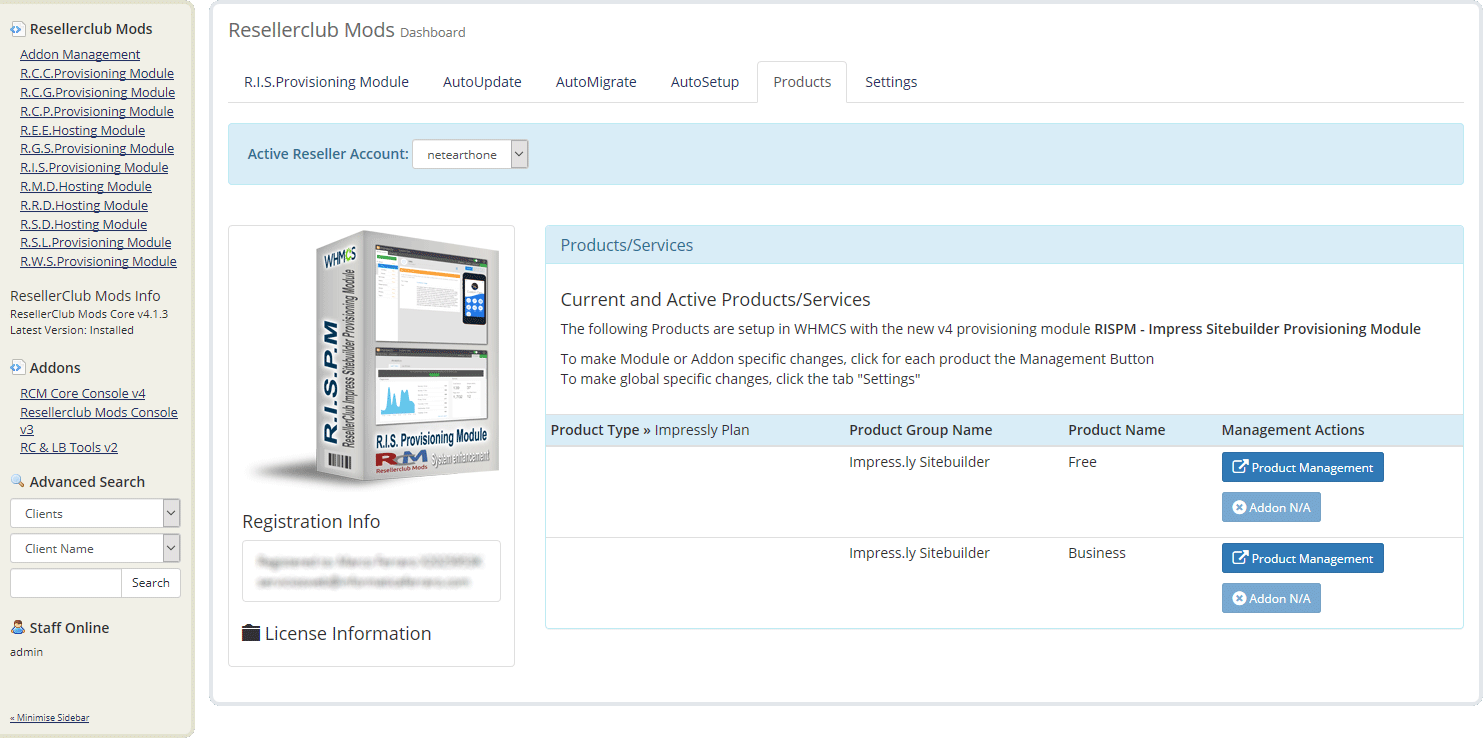
Task: Click the Products/Services panel header
Action: [x=1004, y=245]
